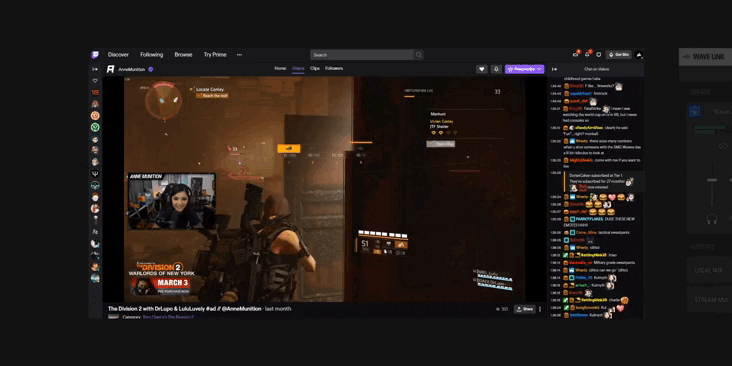Open the Browse menu item
The height and width of the screenshot is (366, 732).
coord(183,55)
